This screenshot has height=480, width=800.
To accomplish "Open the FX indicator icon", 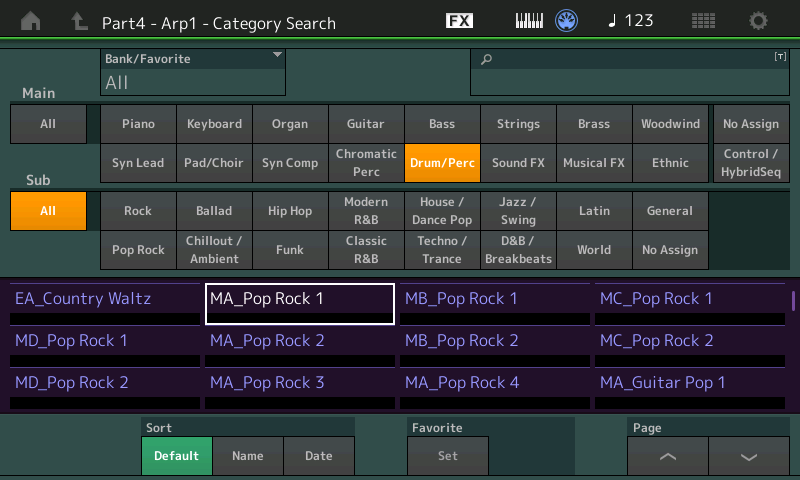I will [x=459, y=21].
